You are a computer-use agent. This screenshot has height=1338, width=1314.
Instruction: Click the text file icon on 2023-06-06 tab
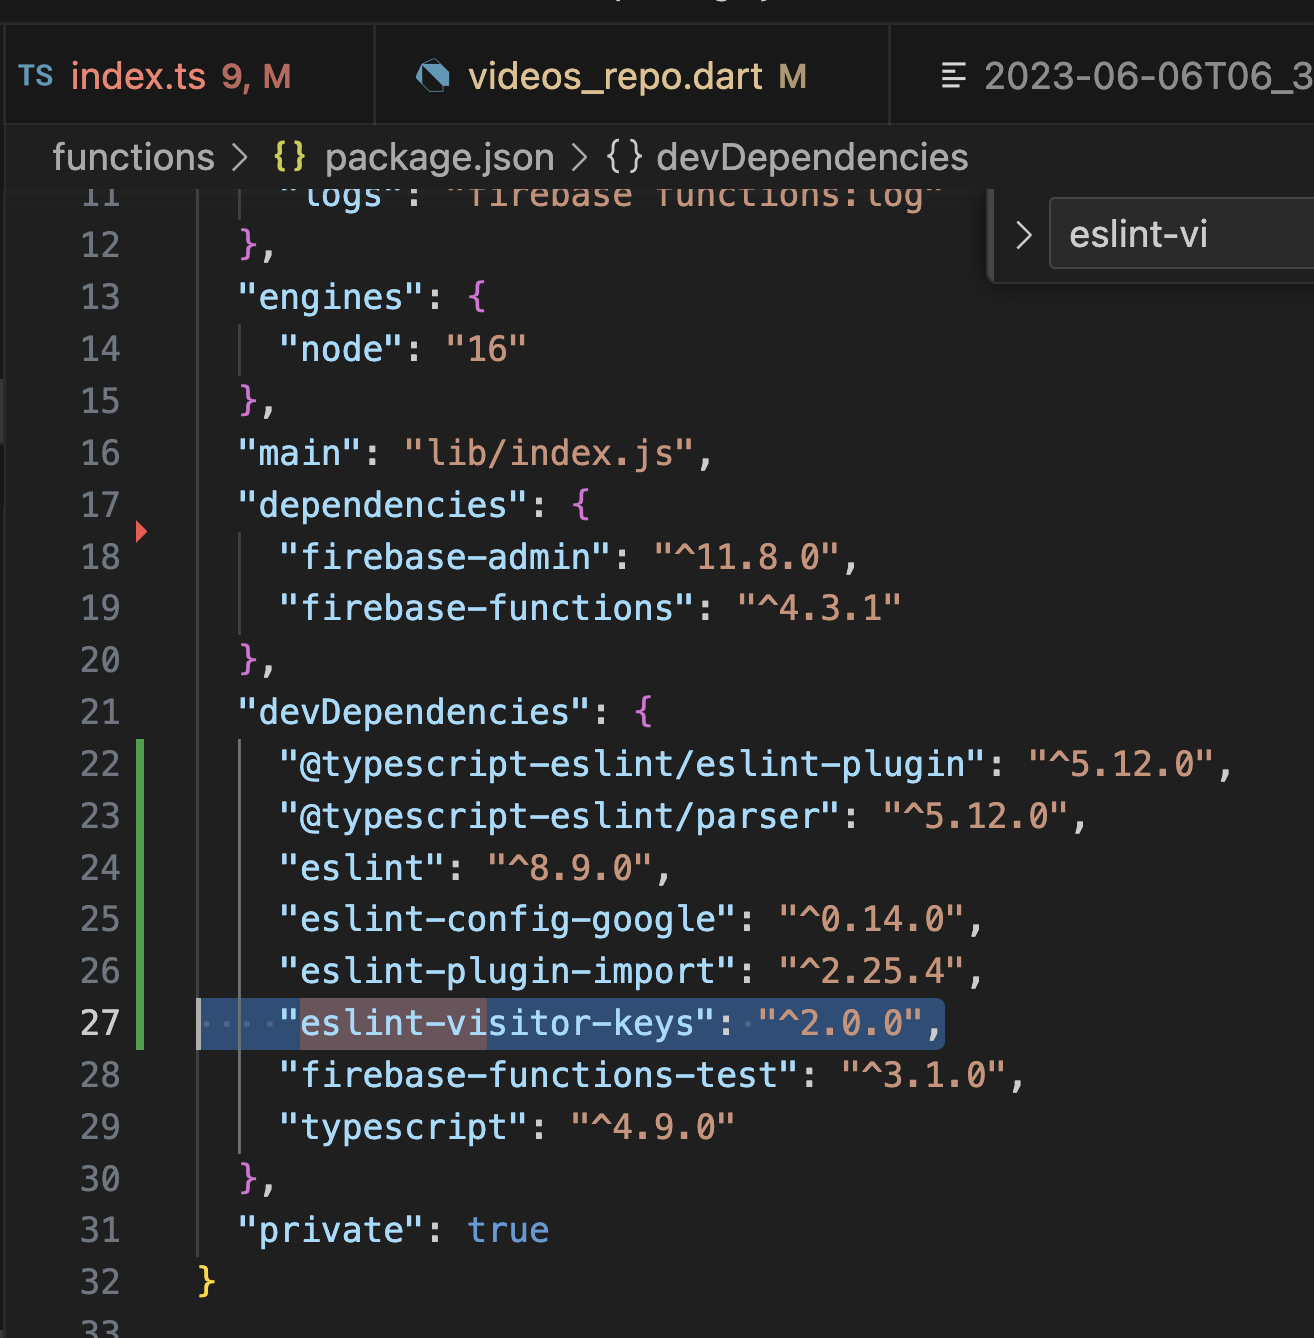(x=954, y=76)
